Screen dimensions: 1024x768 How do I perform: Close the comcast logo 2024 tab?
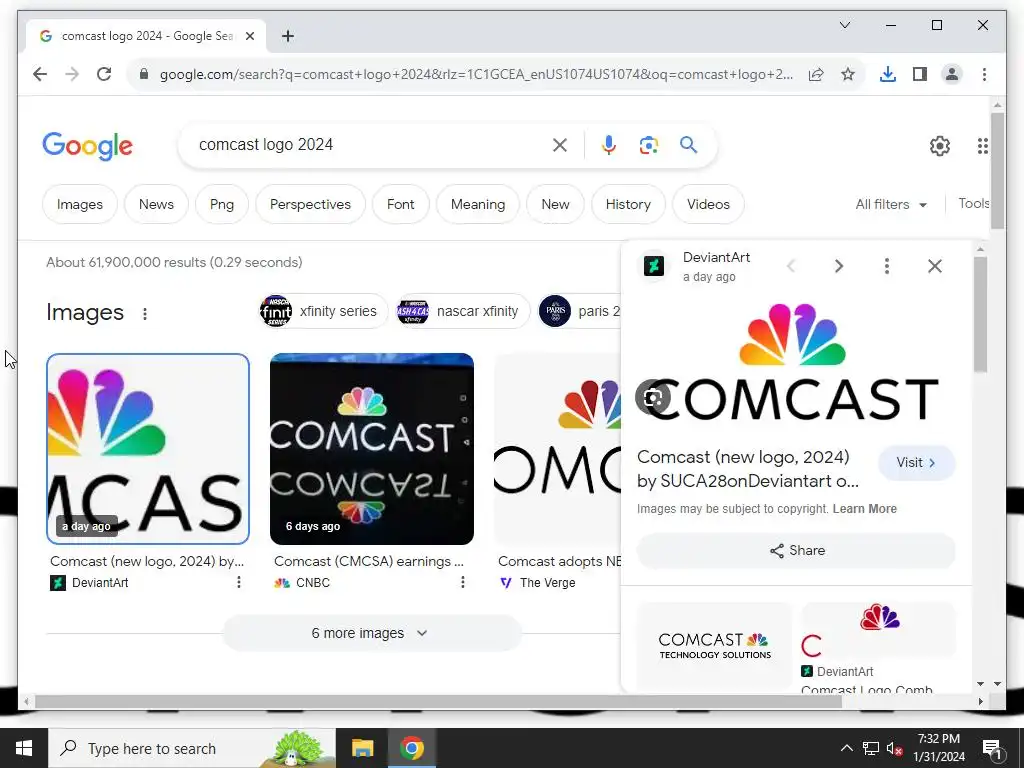point(249,36)
